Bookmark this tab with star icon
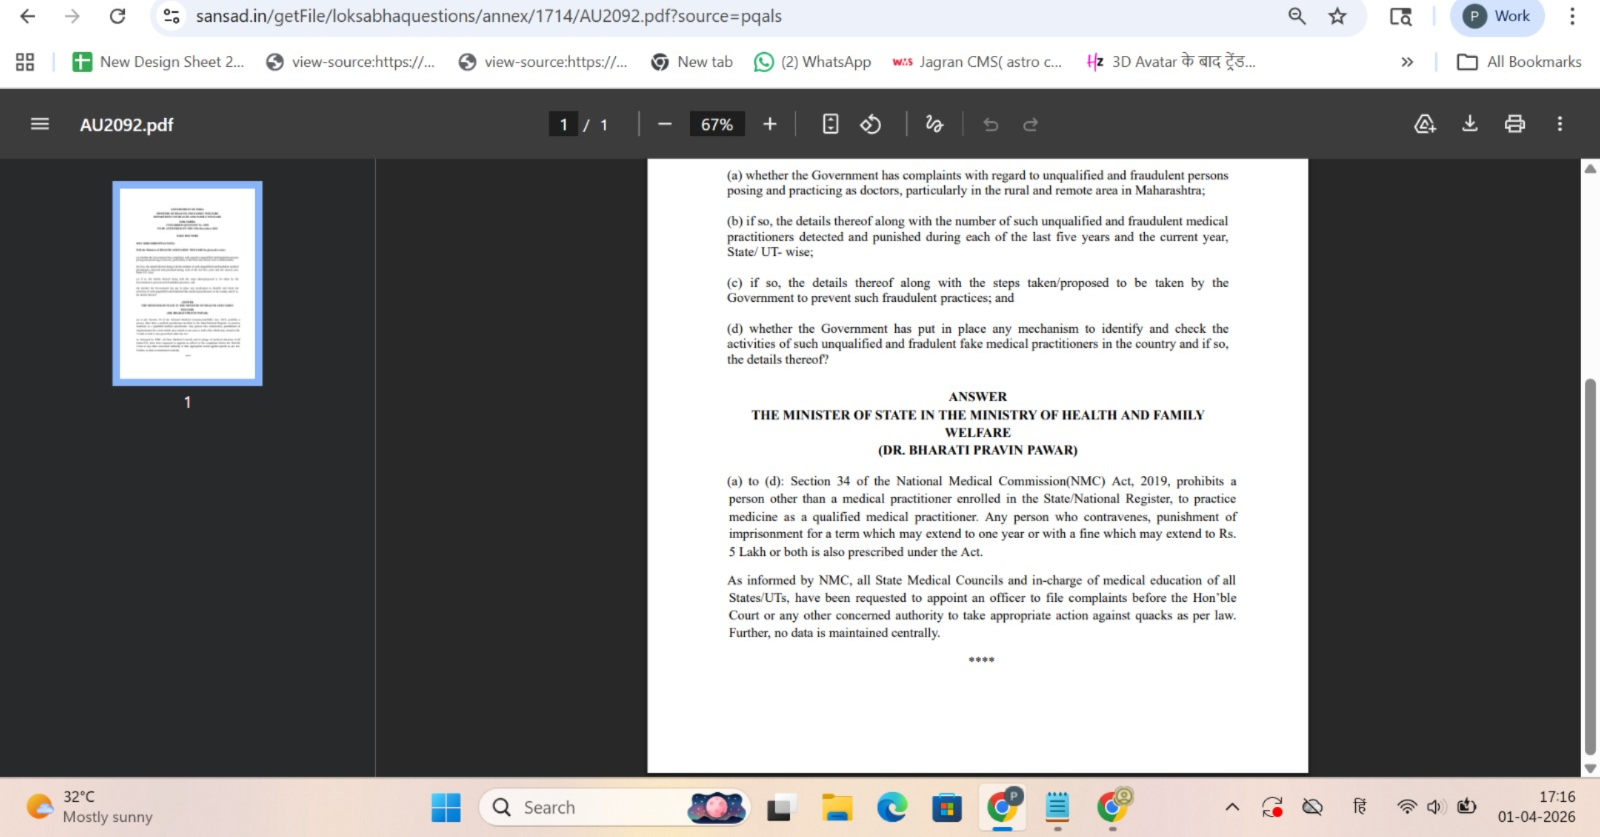The image size is (1600, 837). [x=1337, y=16]
